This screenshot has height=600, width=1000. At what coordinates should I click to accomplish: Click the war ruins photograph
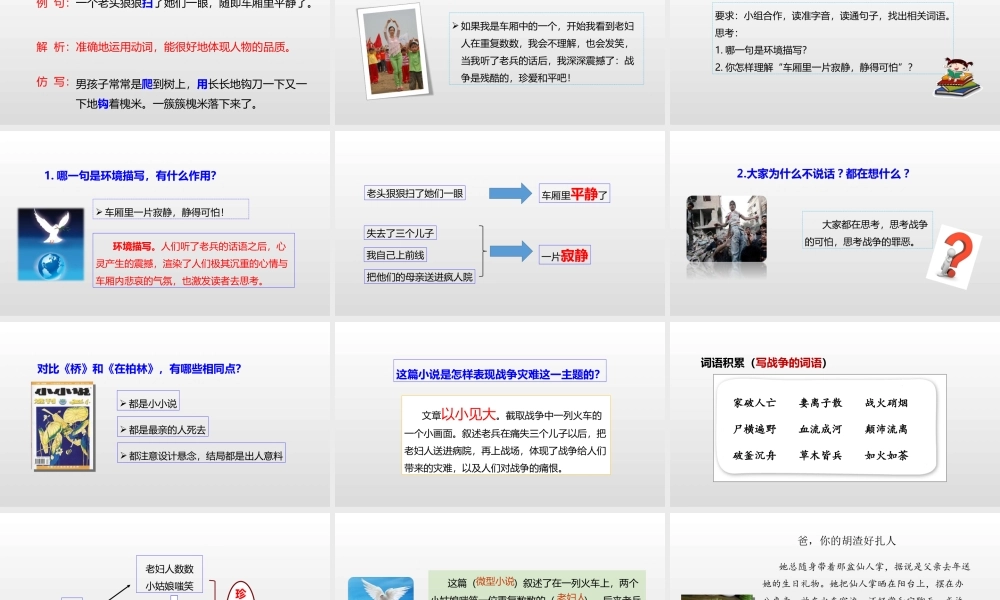pyautogui.click(x=726, y=228)
